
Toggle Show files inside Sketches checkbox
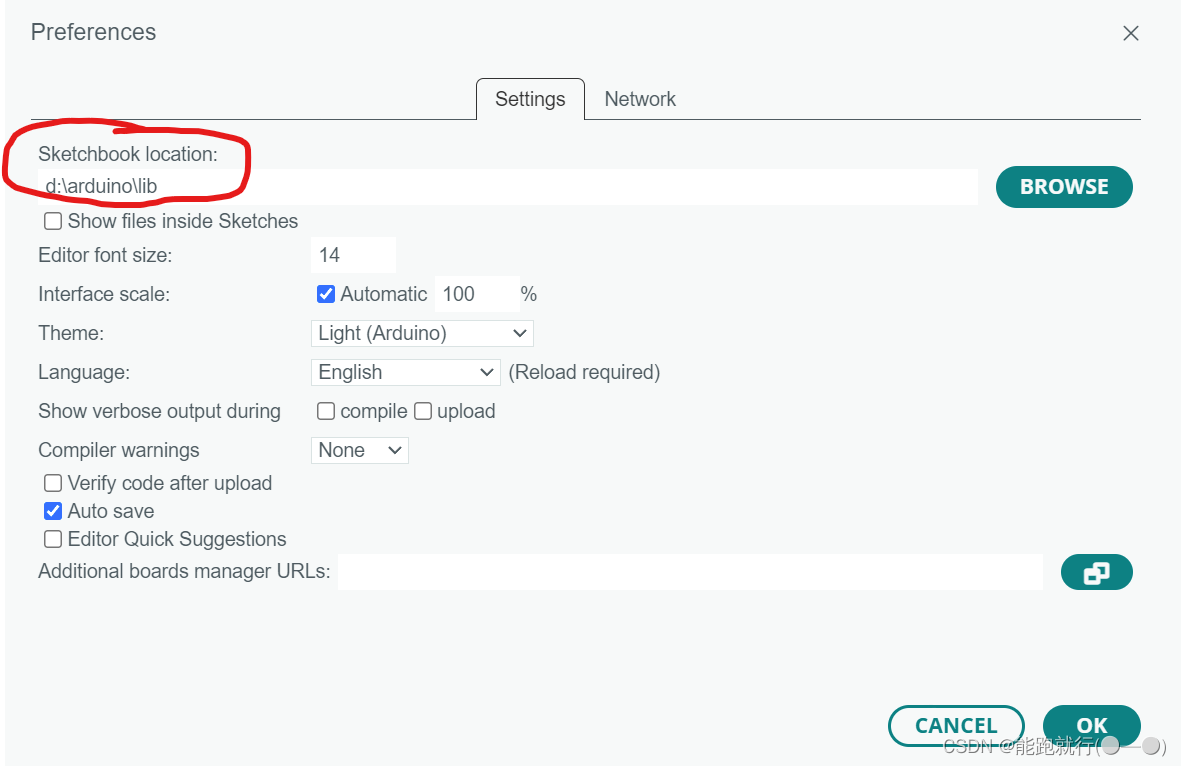[53, 221]
